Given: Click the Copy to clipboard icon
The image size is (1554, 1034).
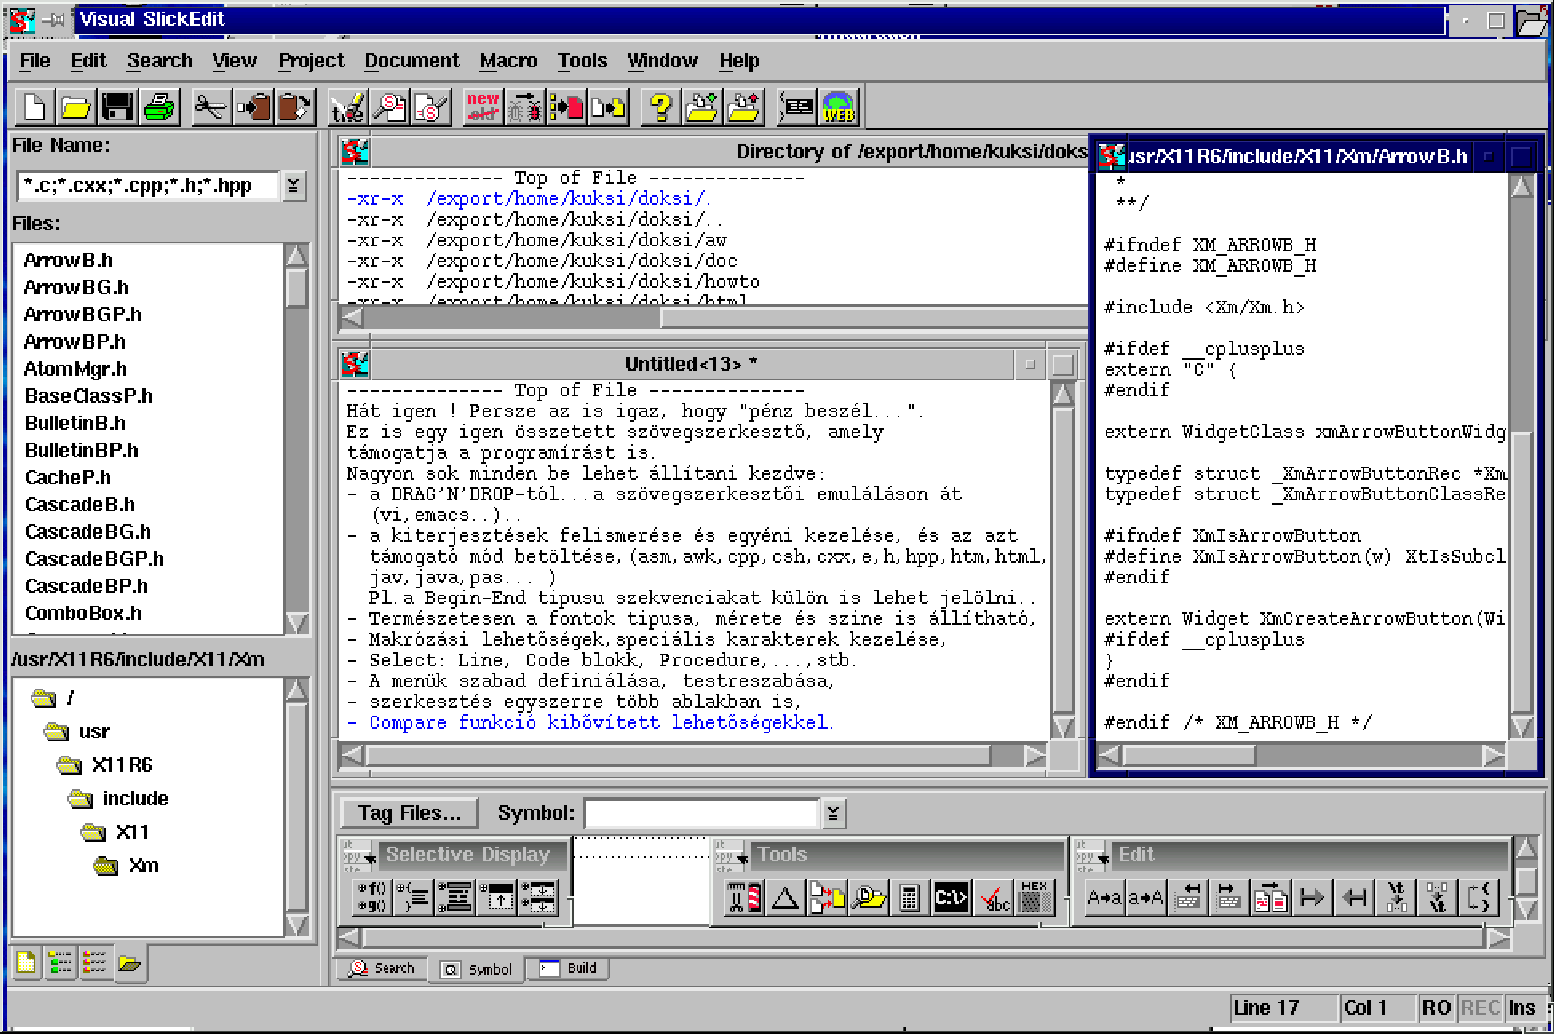Looking at the screenshot, I should [x=254, y=106].
